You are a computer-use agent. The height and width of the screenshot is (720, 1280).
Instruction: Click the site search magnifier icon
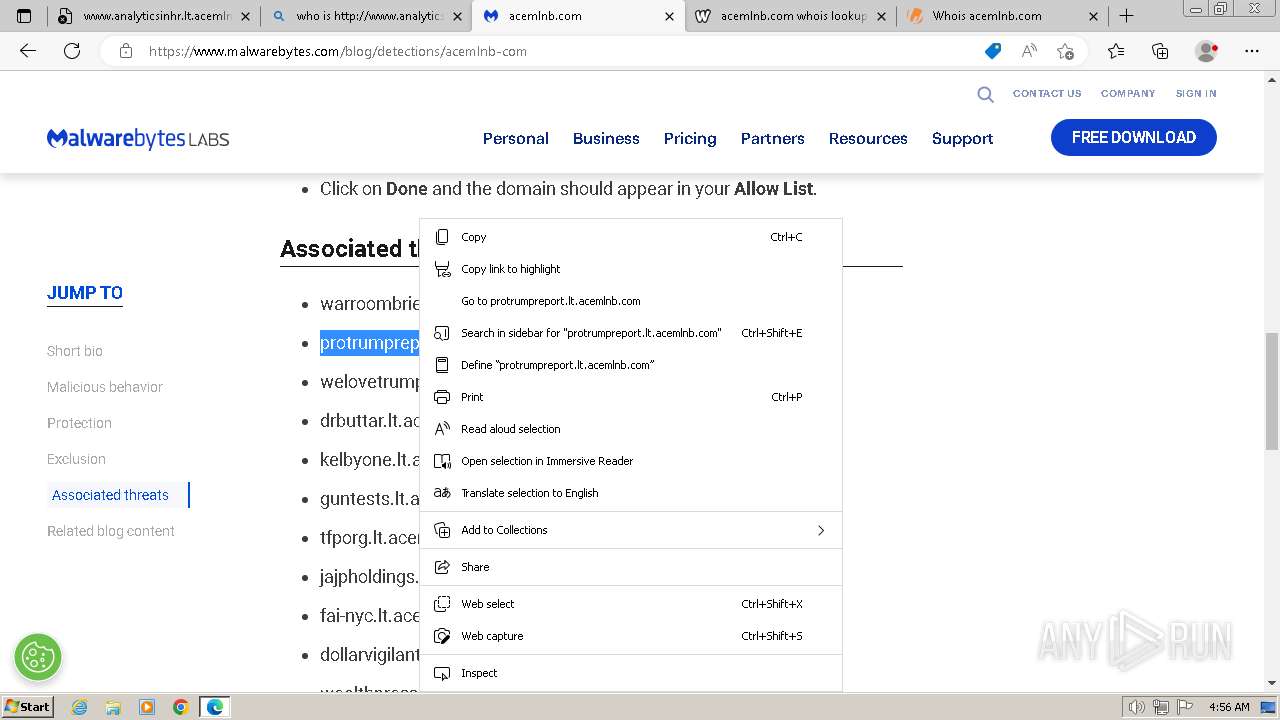pos(985,94)
